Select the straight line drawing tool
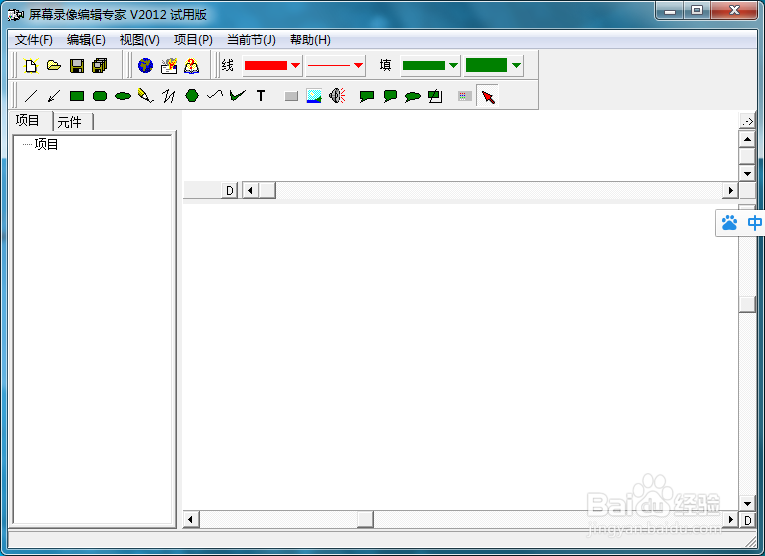 click(31, 96)
